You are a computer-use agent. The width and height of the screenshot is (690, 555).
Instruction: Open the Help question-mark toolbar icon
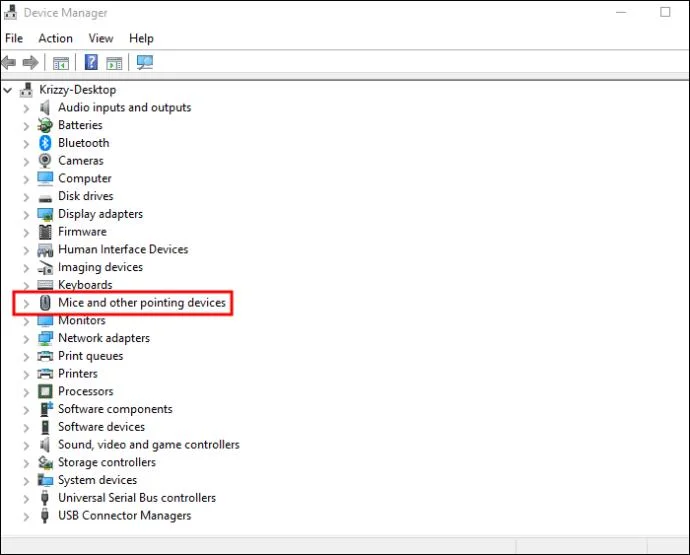pyautogui.click(x=91, y=62)
